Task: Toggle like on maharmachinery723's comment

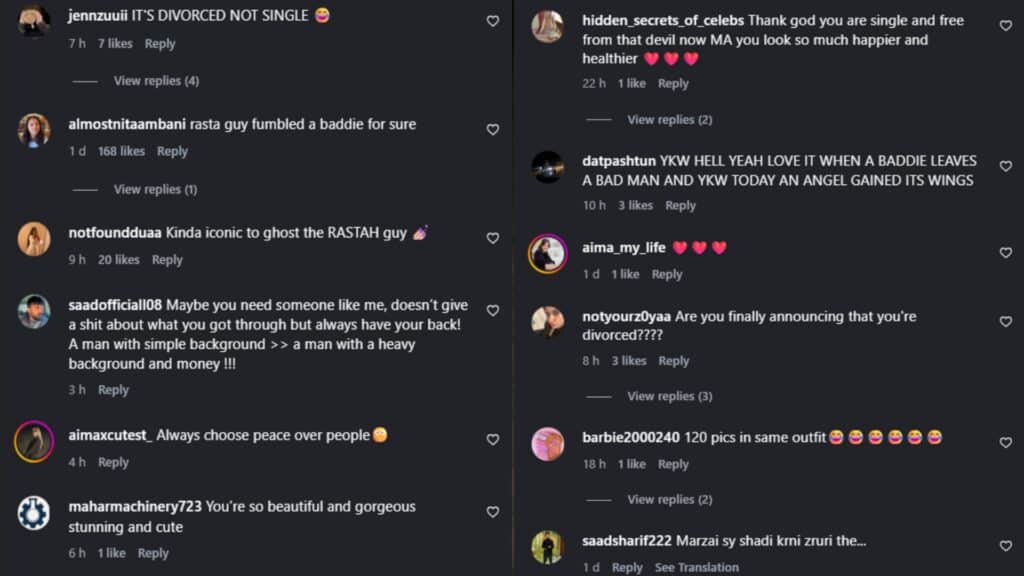Action: coord(493,512)
